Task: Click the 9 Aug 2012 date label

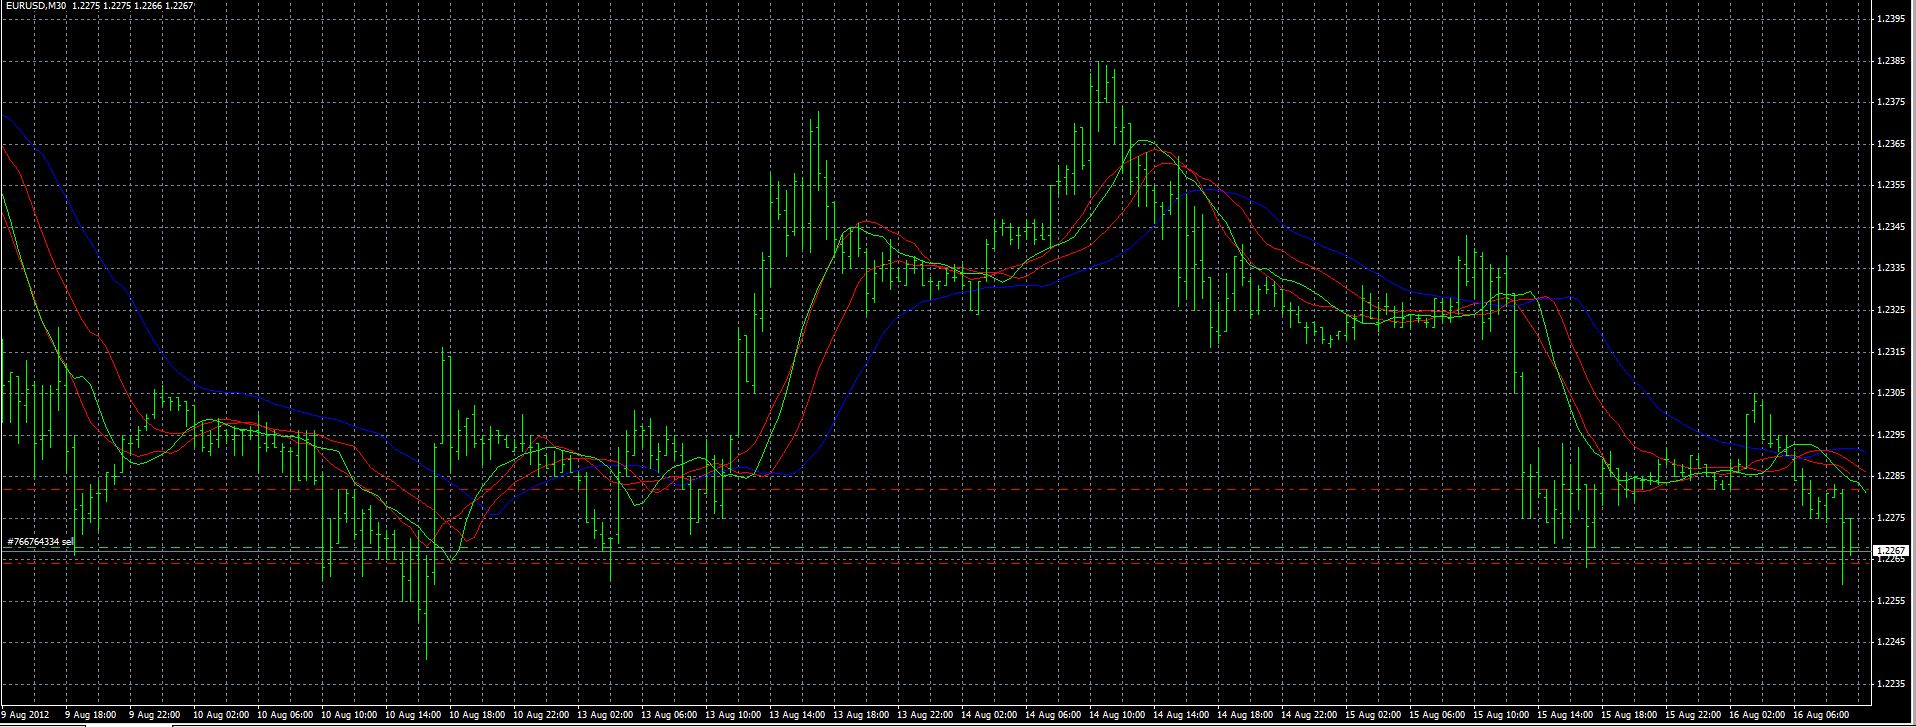Action: pyautogui.click(x=26, y=716)
